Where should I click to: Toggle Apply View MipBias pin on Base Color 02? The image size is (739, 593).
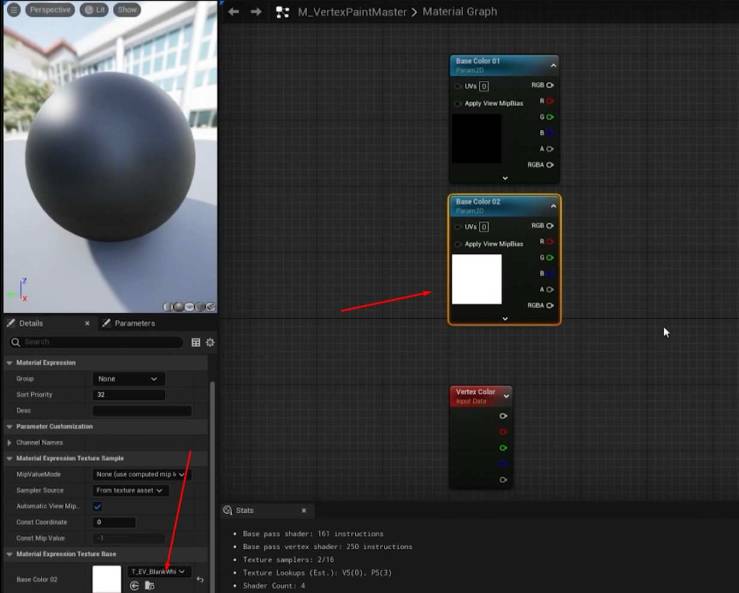click(x=458, y=244)
